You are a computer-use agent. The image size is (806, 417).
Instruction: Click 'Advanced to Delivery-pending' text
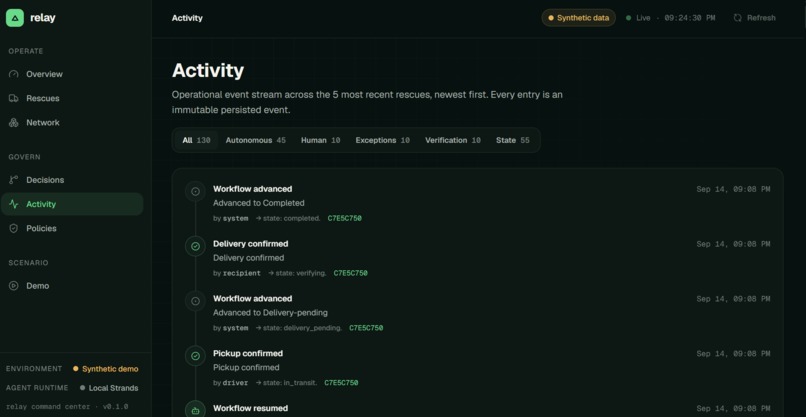(270, 313)
